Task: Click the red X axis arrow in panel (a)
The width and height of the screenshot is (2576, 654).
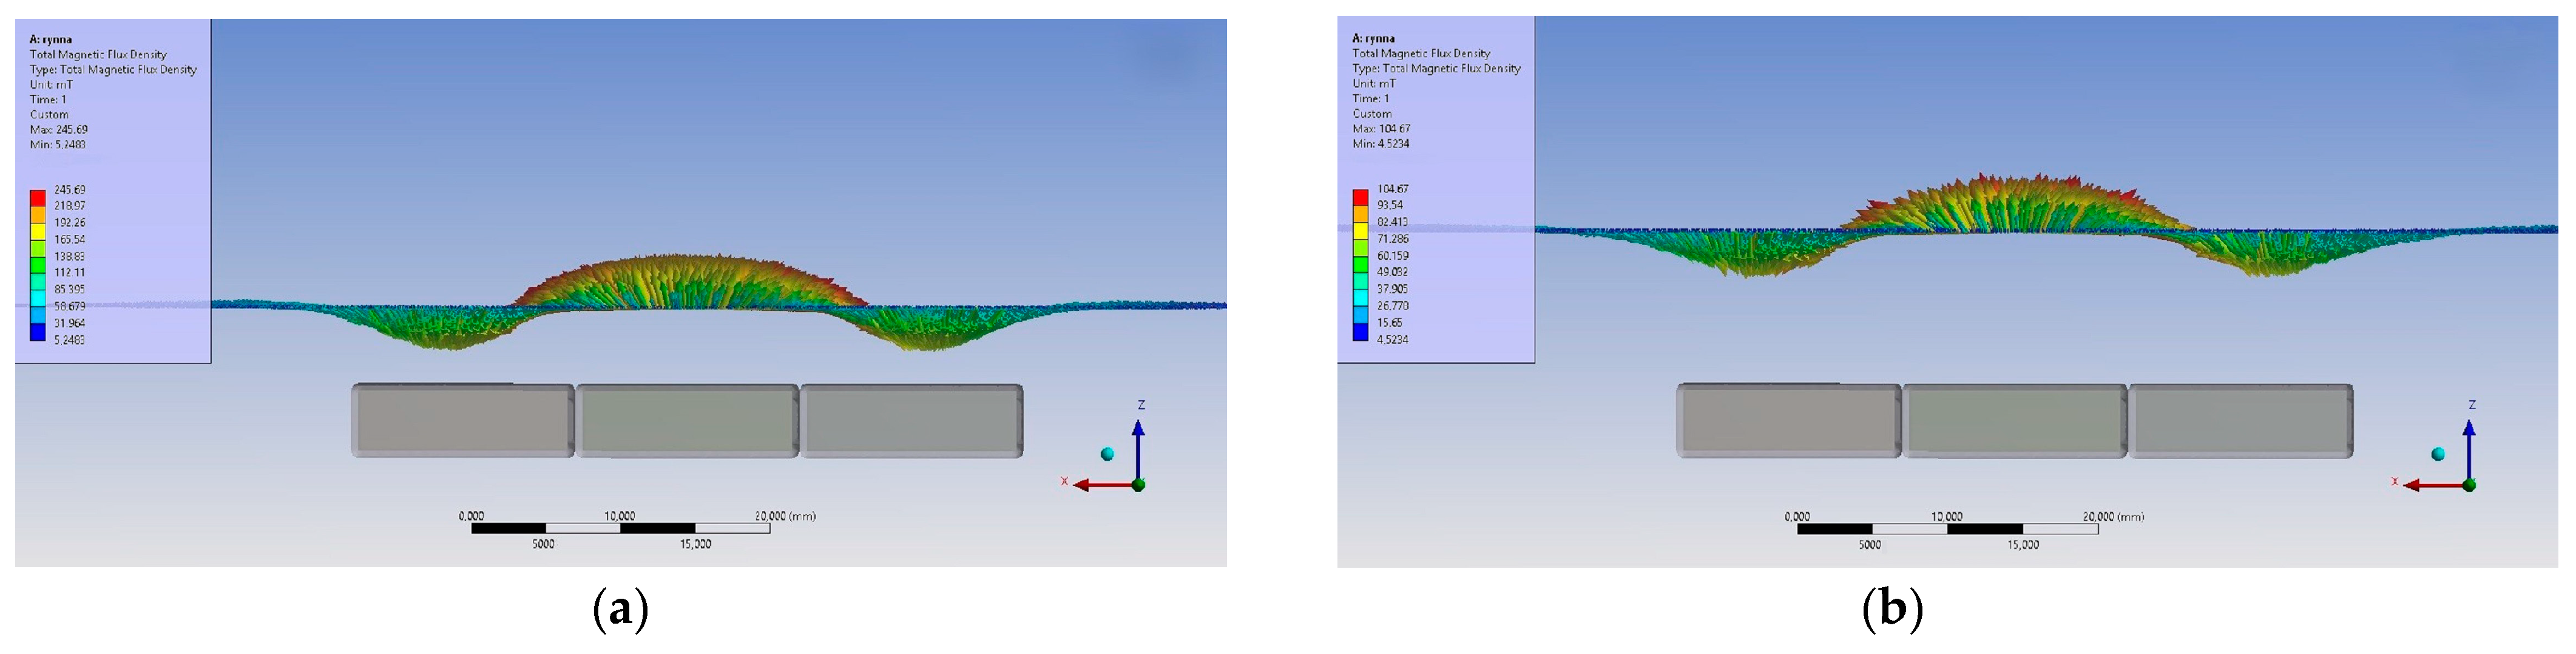Action: pyautogui.click(x=1102, y=485)
